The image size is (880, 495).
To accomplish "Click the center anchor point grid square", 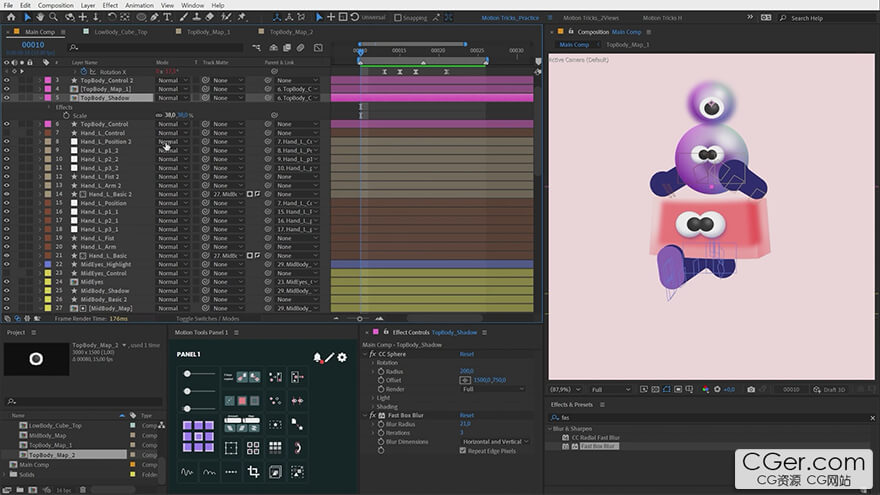I will pos(198,436).
